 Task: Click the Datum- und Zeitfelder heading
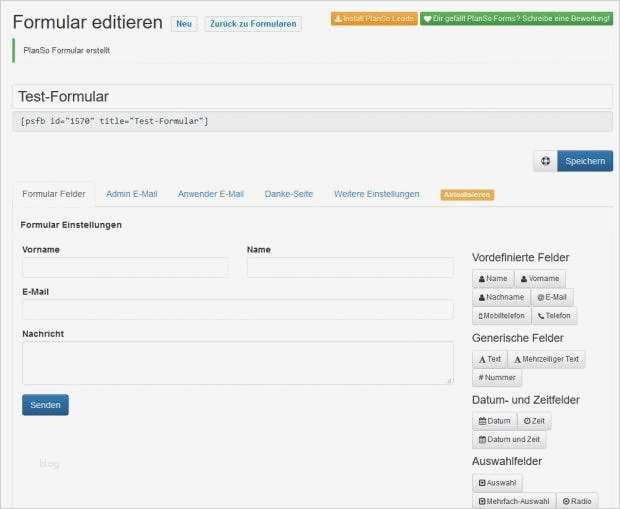pos(526,400)
